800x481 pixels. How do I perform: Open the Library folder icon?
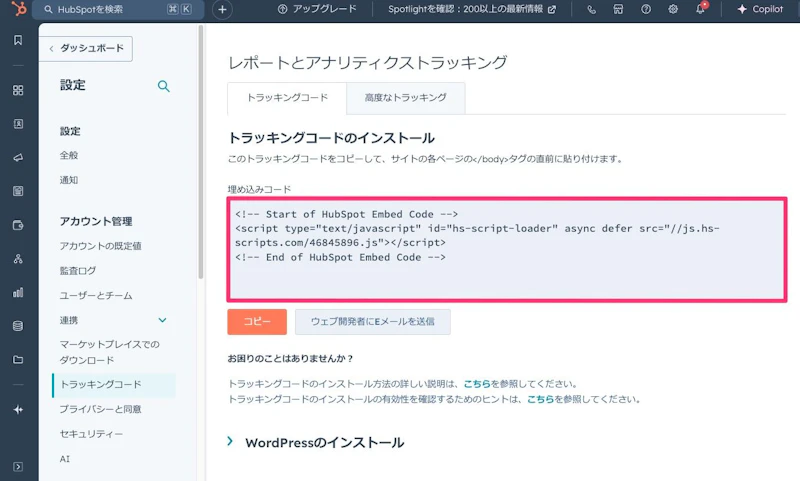point(18,360)
